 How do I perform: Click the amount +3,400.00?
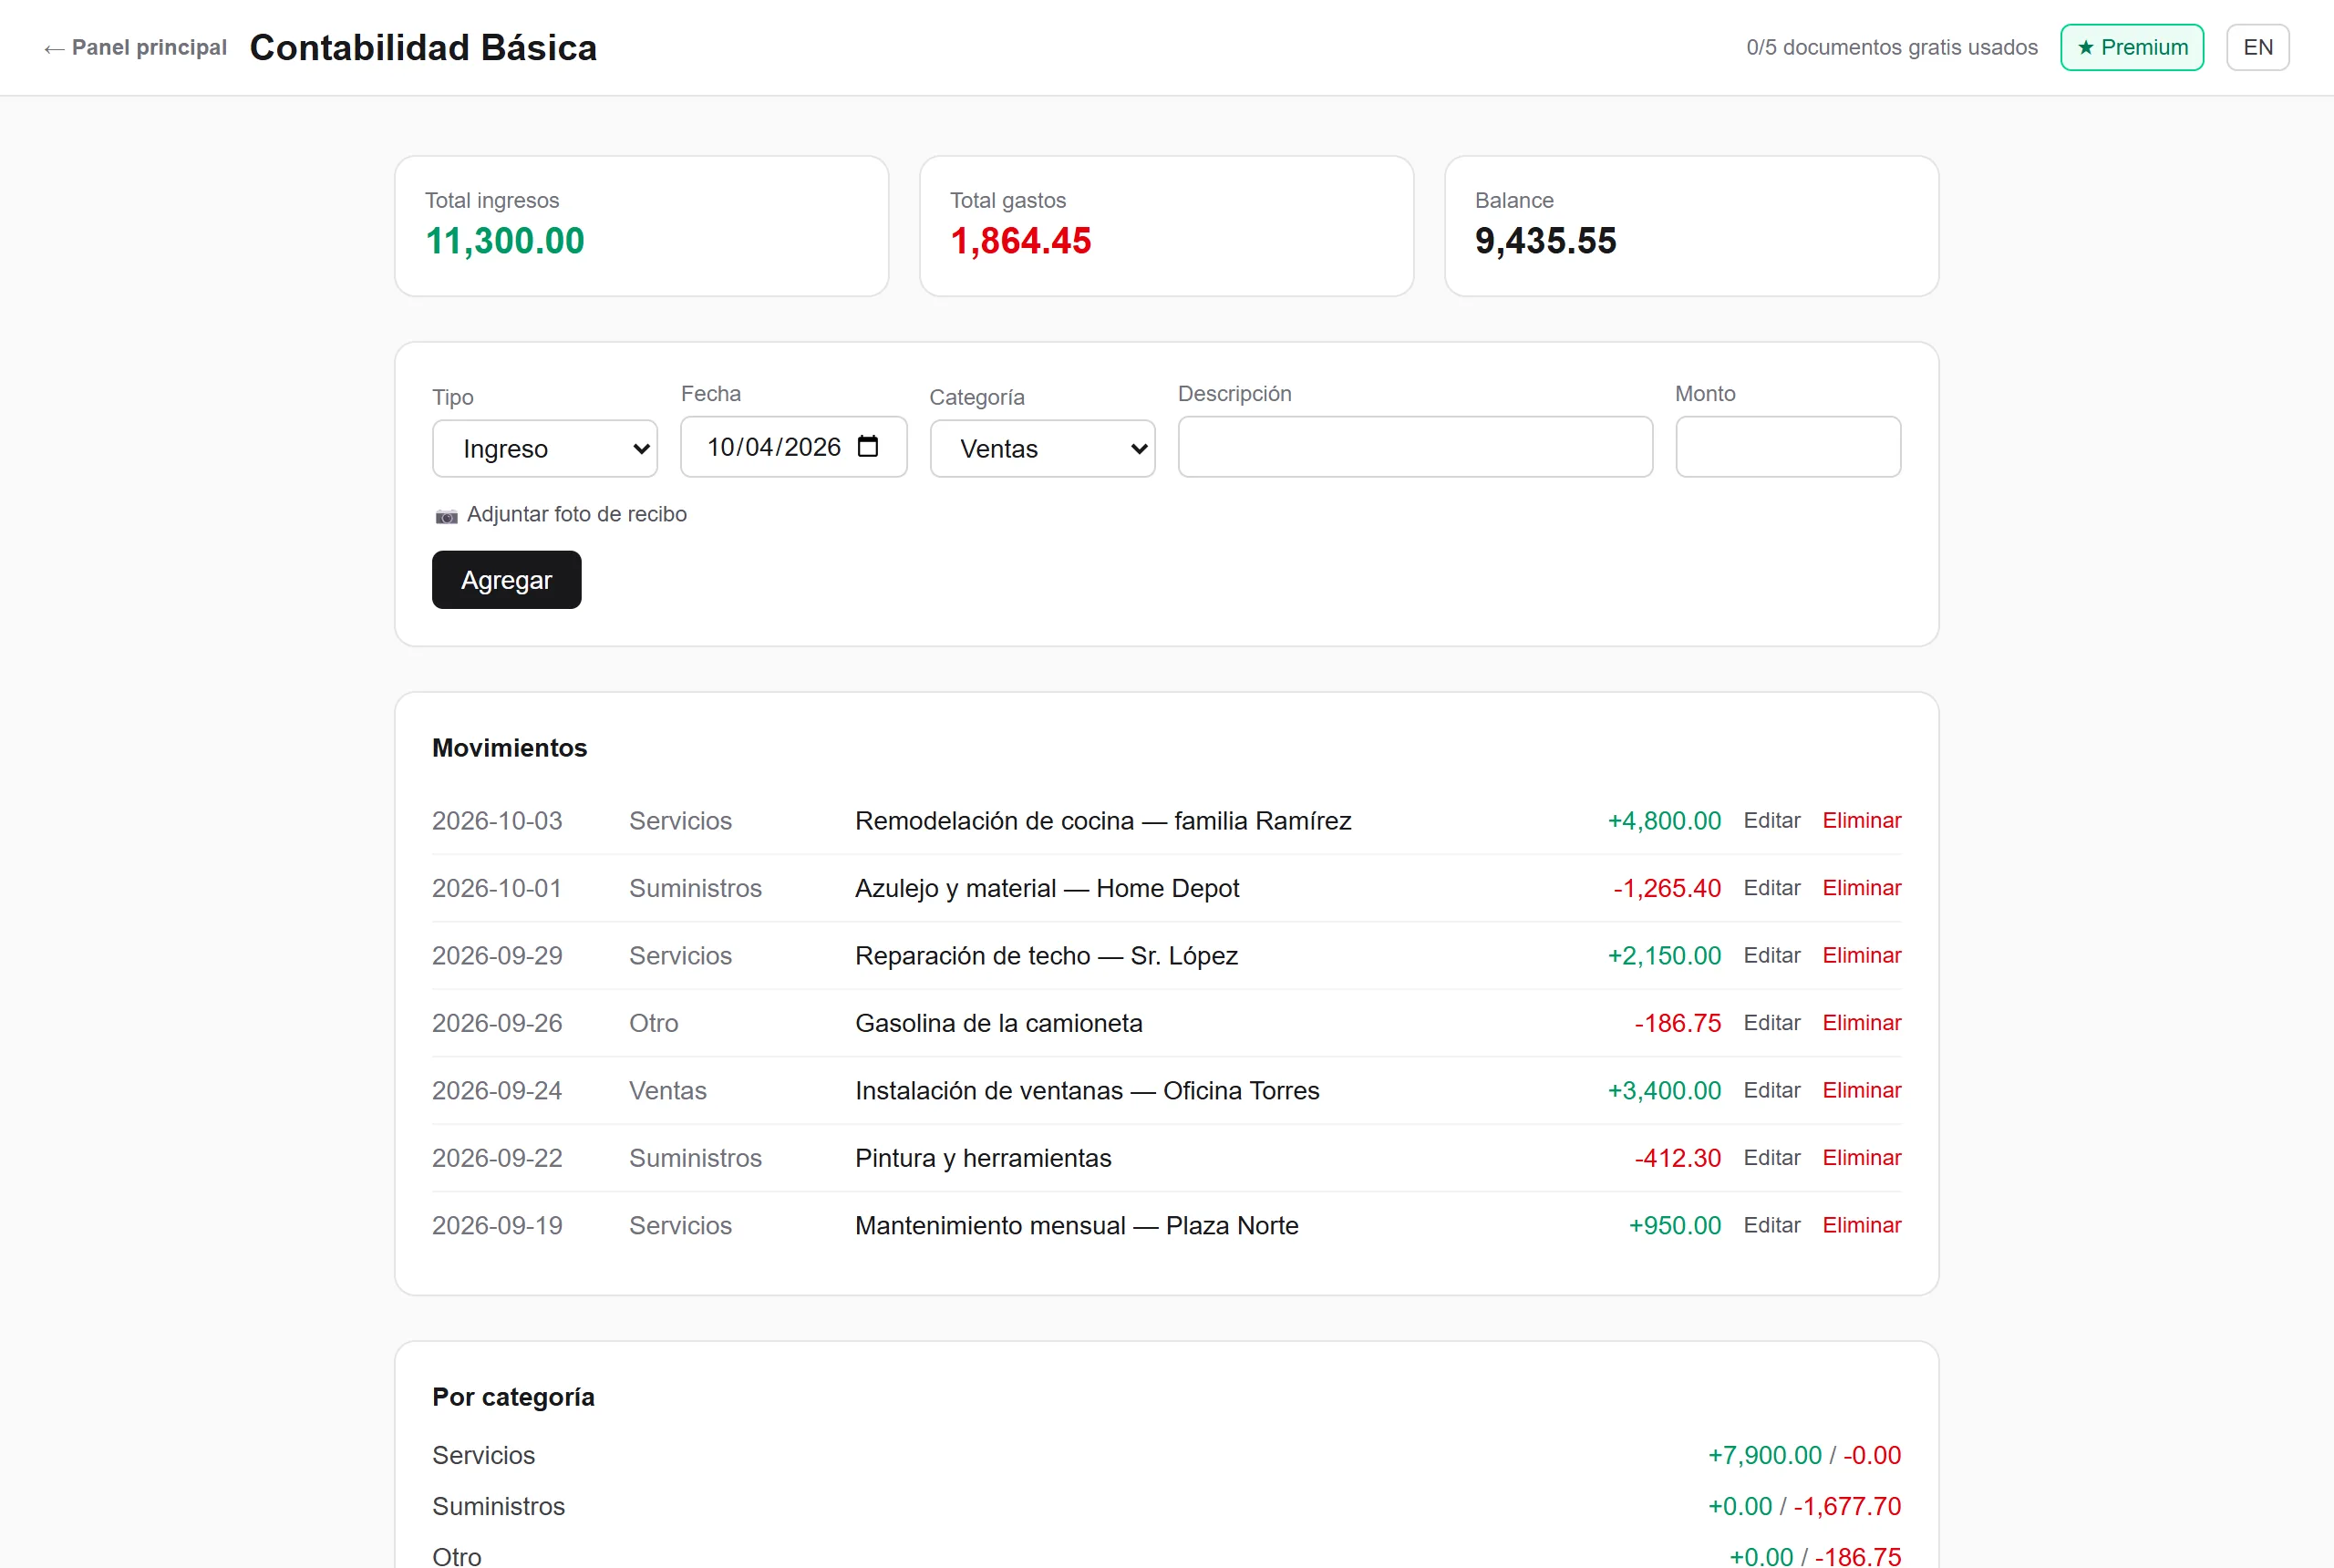(x=1664, y=1091)
